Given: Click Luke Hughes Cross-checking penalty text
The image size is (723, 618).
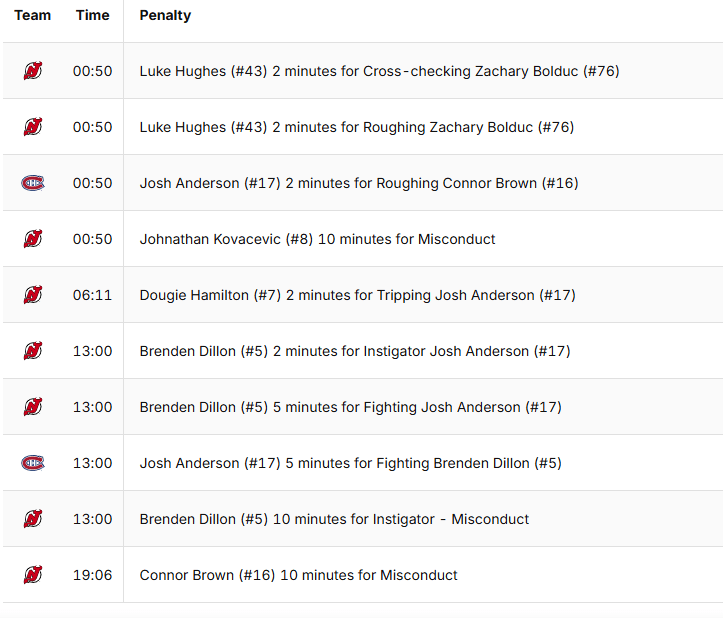Looking at the screenshot, I should (379, 71).
